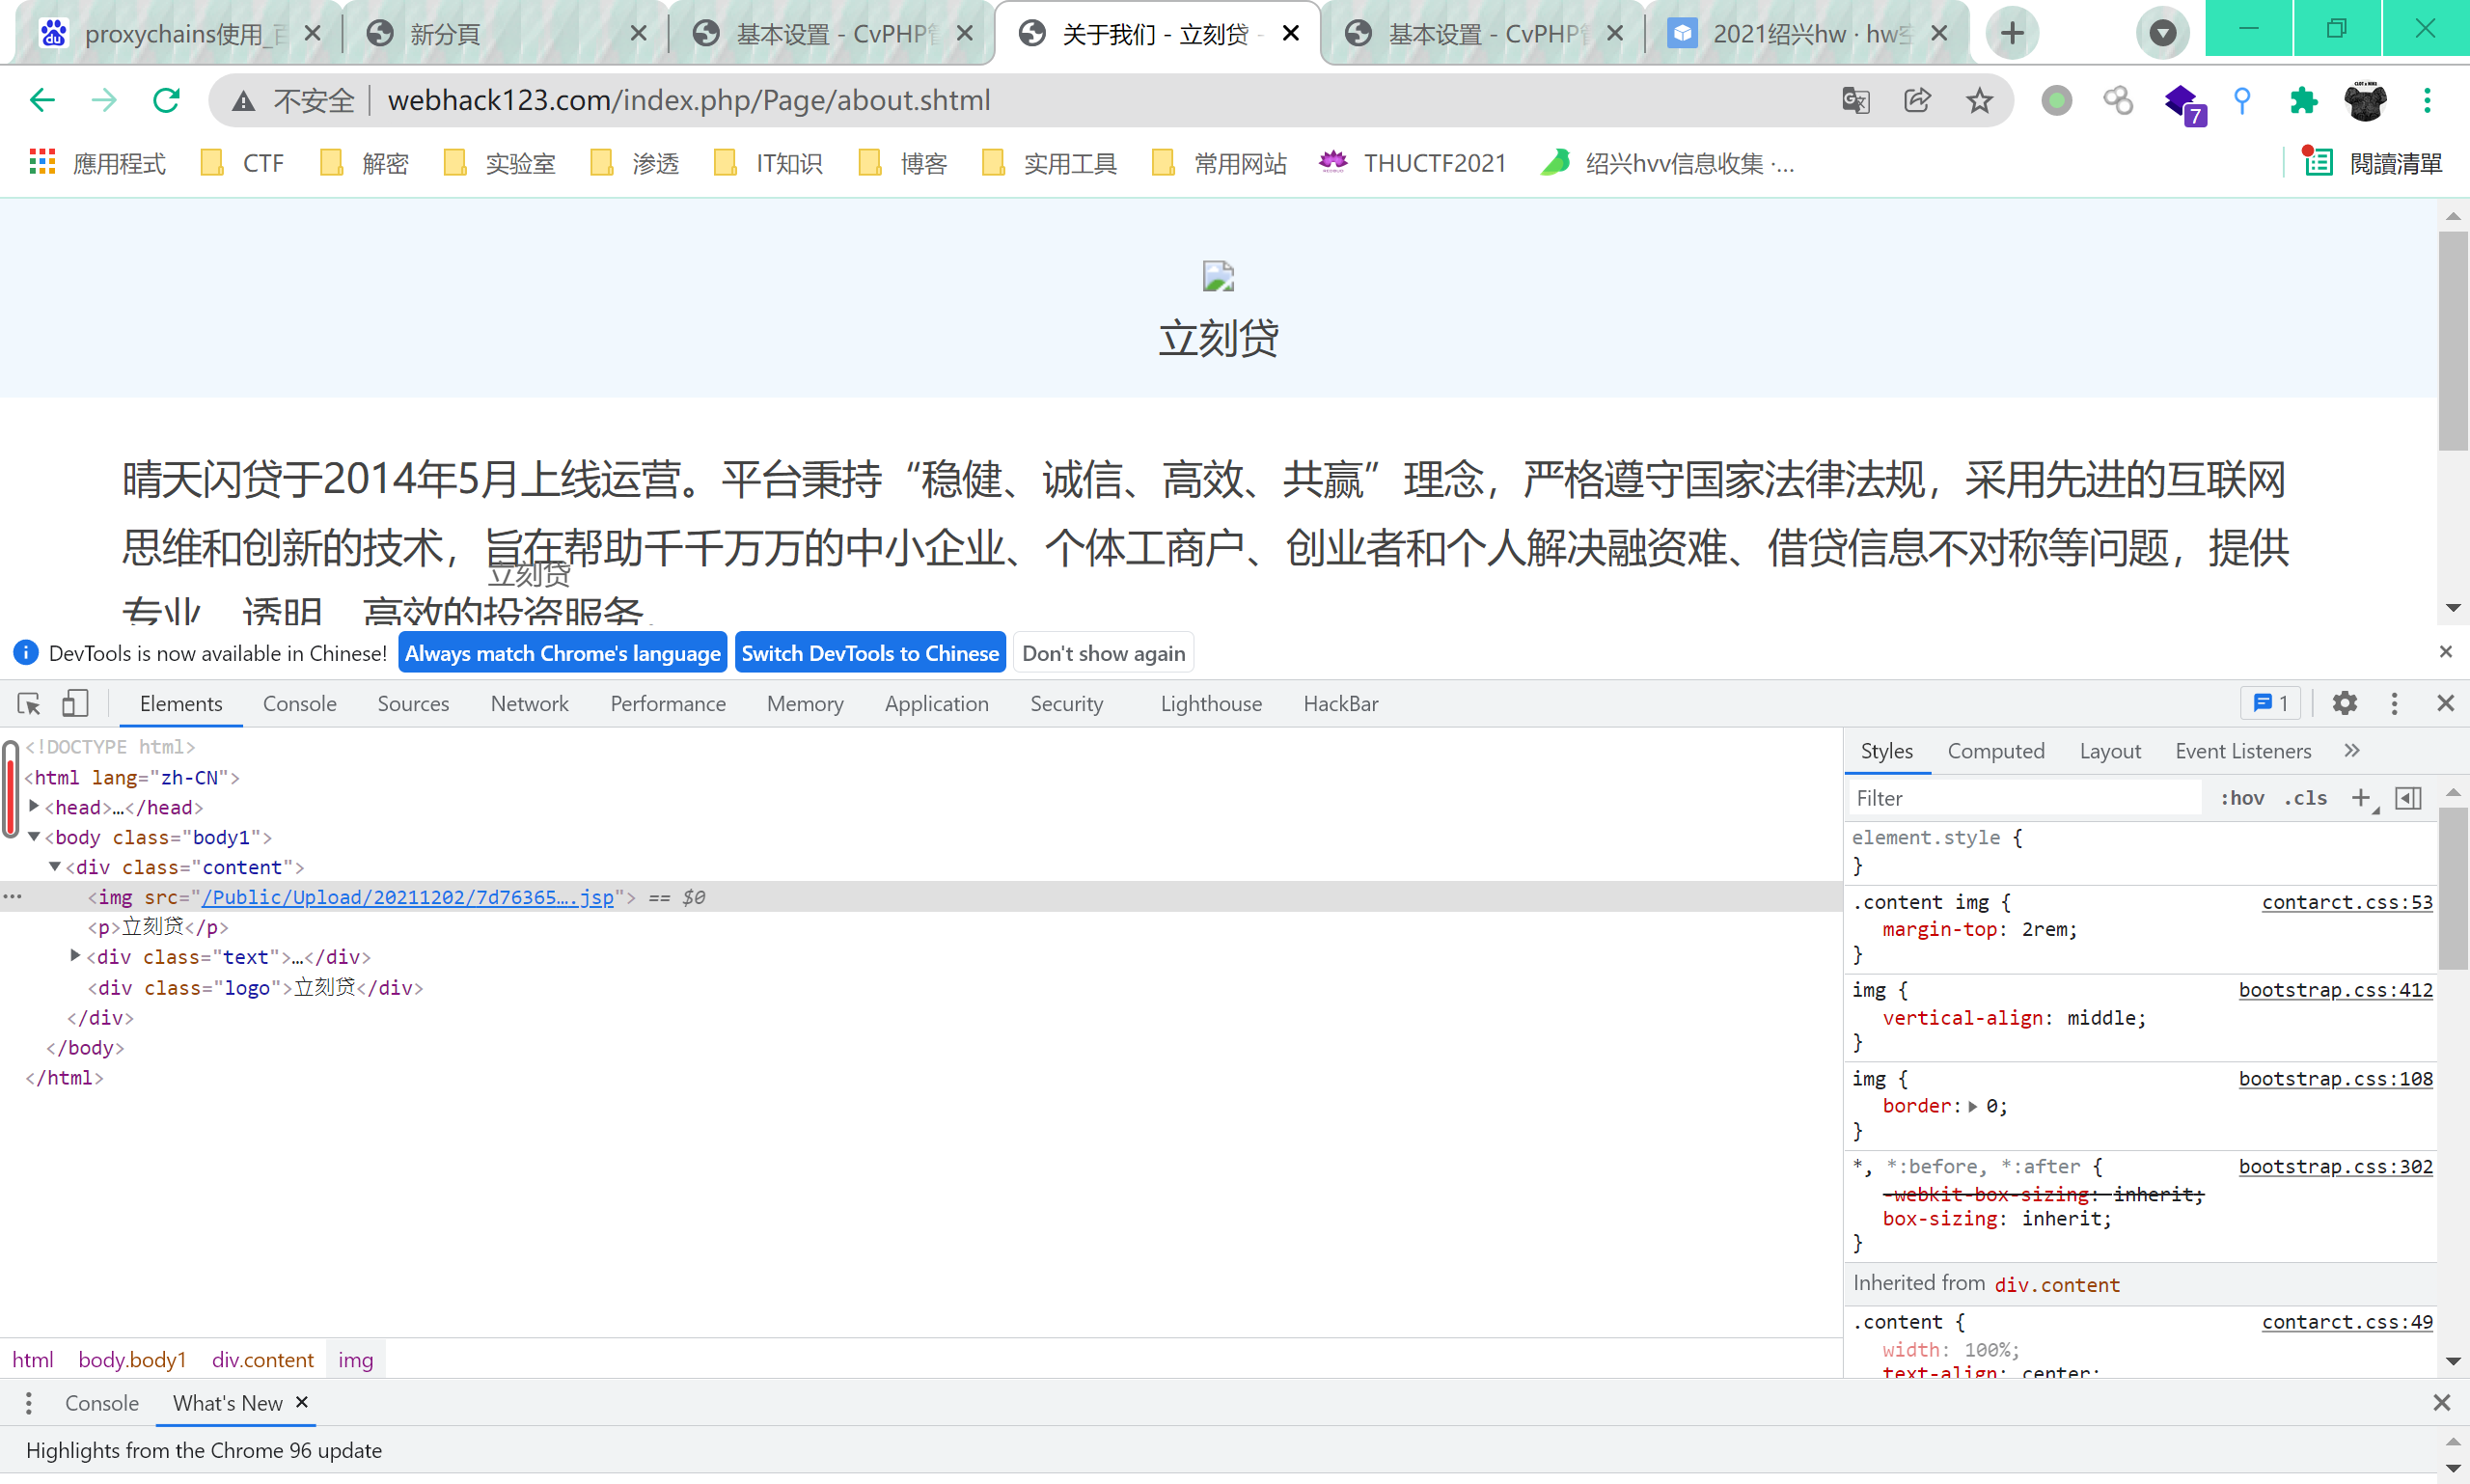Open DevTools settings gear
This screenshot has width=2470, height=1484.
[2344, 703]
